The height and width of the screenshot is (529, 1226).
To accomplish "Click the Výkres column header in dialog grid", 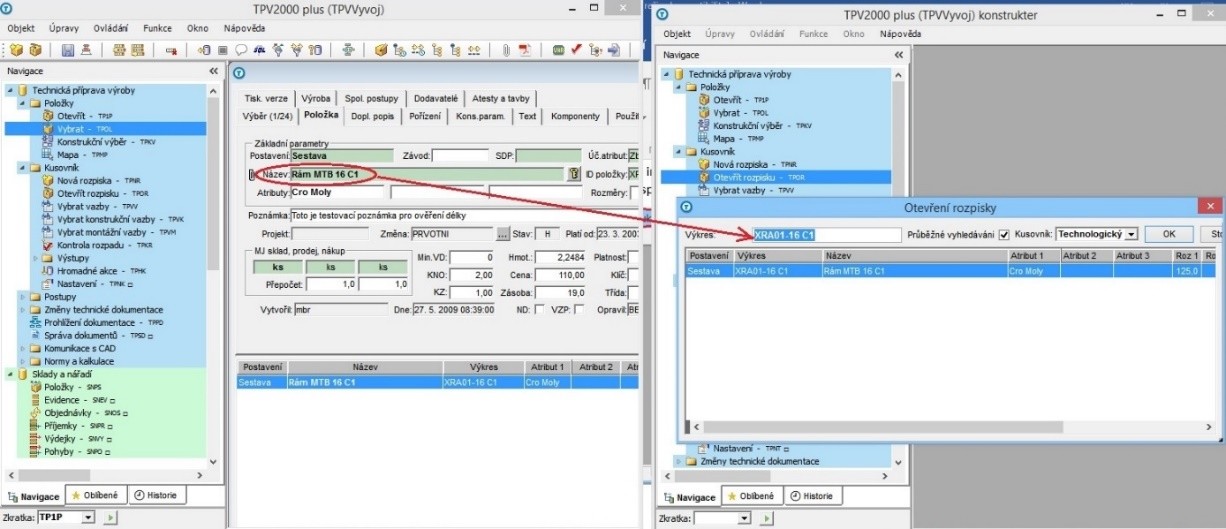I will [779, 256].
